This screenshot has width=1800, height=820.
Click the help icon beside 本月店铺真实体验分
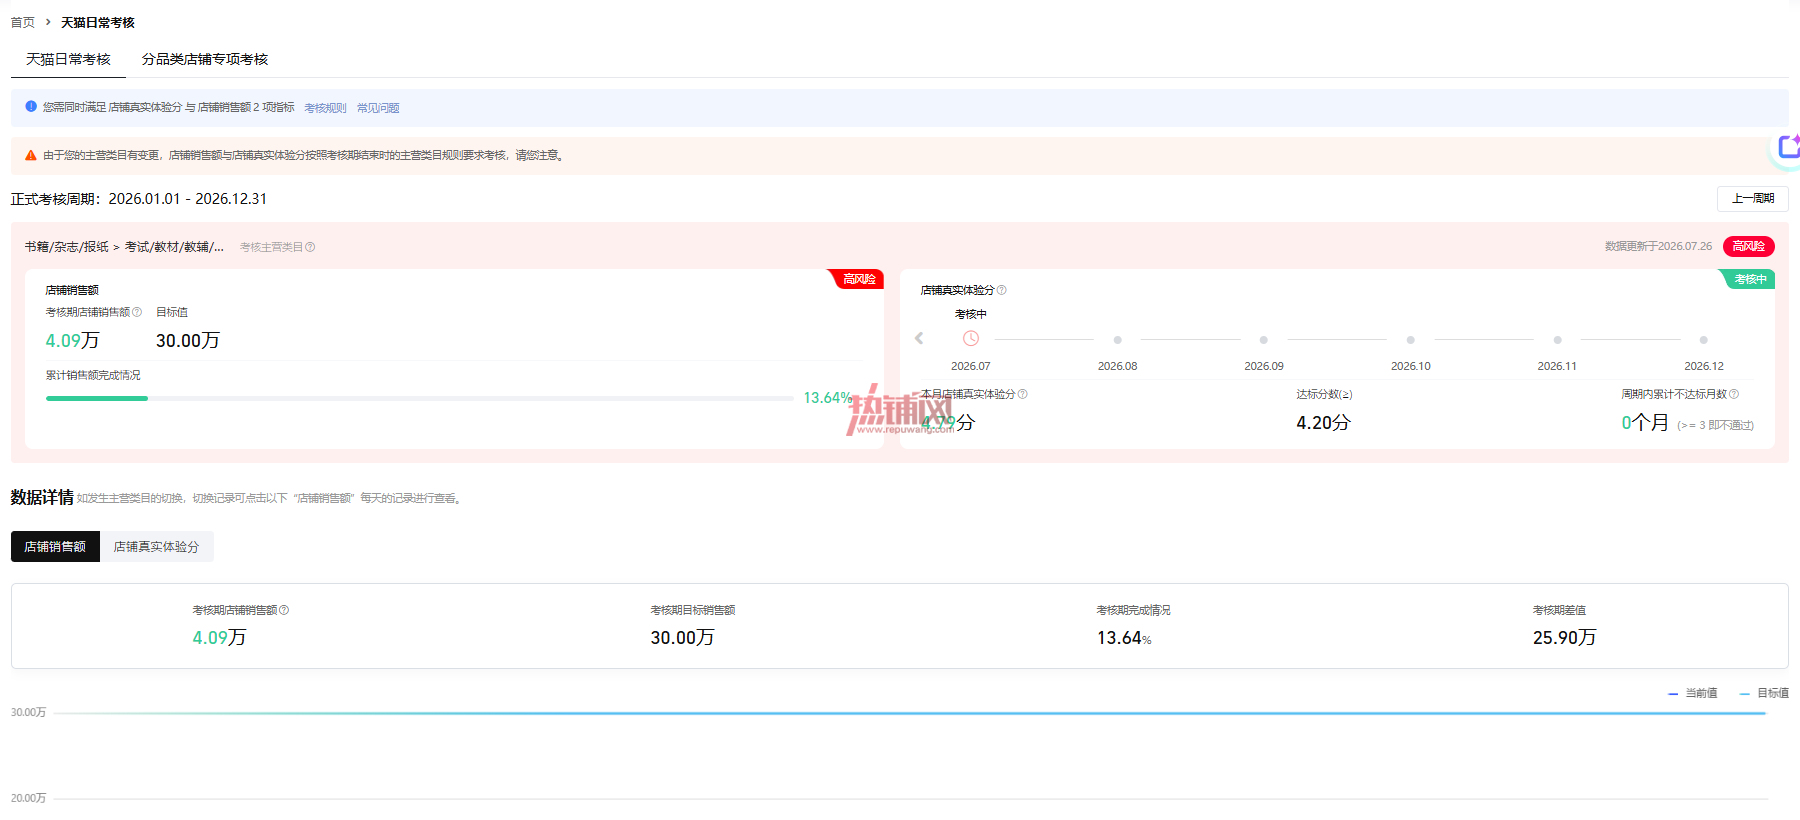click(x=1022, y=394)
